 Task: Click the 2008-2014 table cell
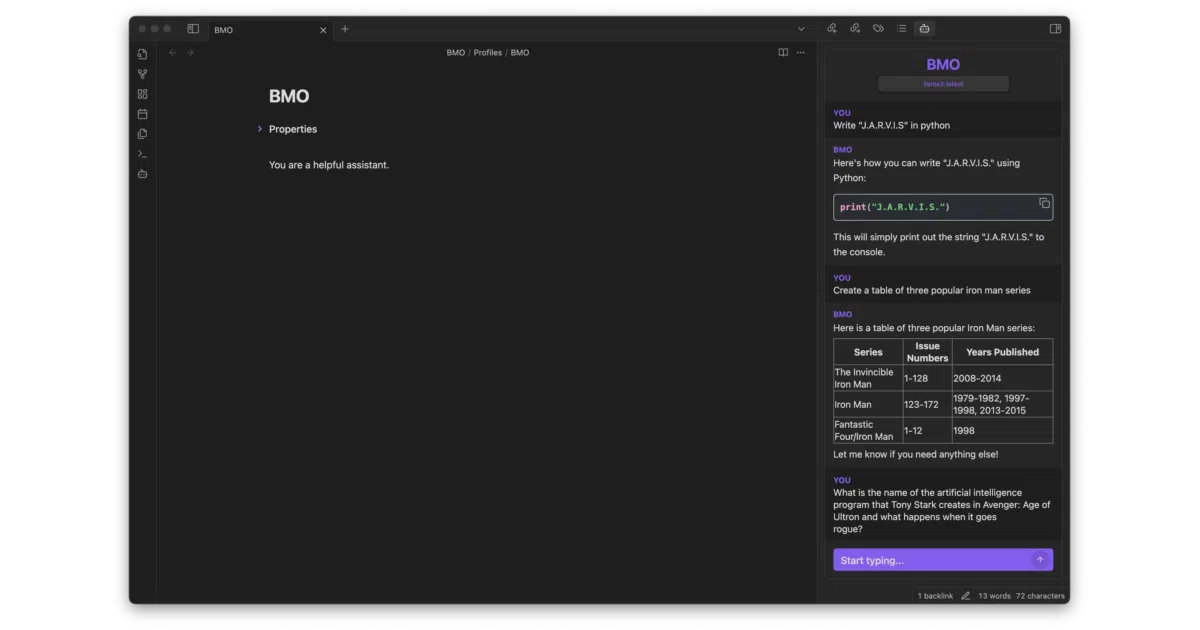click(1002, 378)
